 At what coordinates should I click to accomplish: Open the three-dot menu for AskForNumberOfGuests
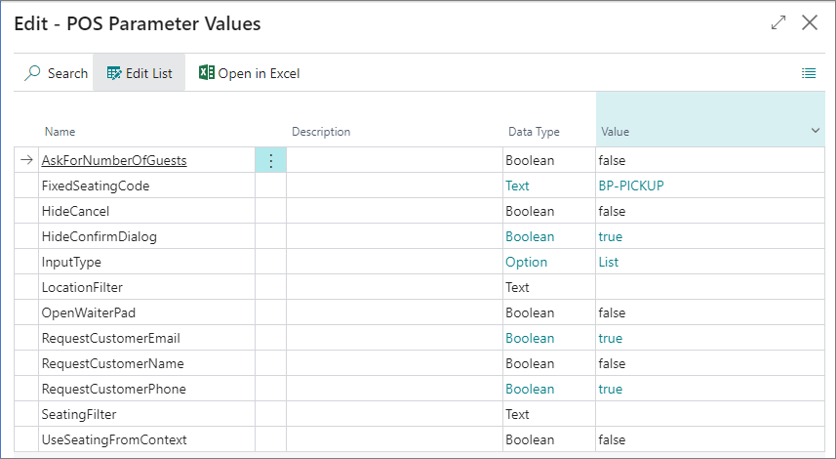click(x=271, y=160)
